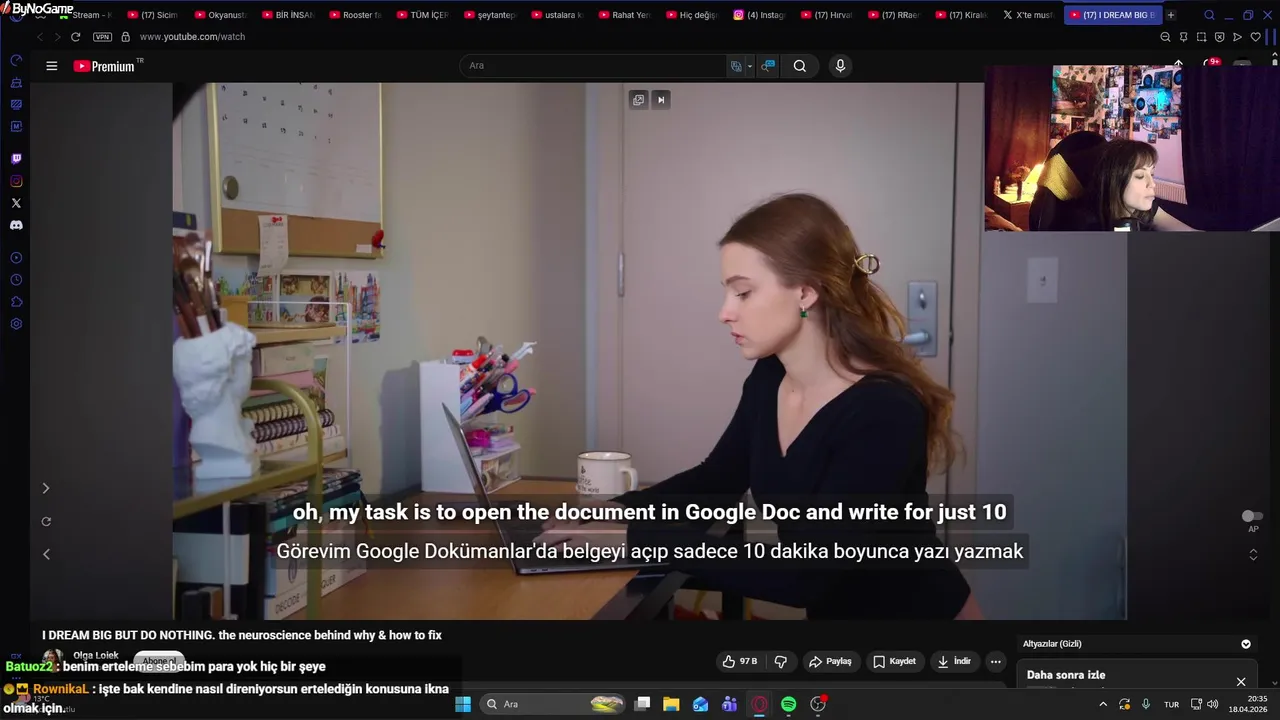Switch to the X'te tab
Screen dimensions: 1280x720
(1029, 15)
